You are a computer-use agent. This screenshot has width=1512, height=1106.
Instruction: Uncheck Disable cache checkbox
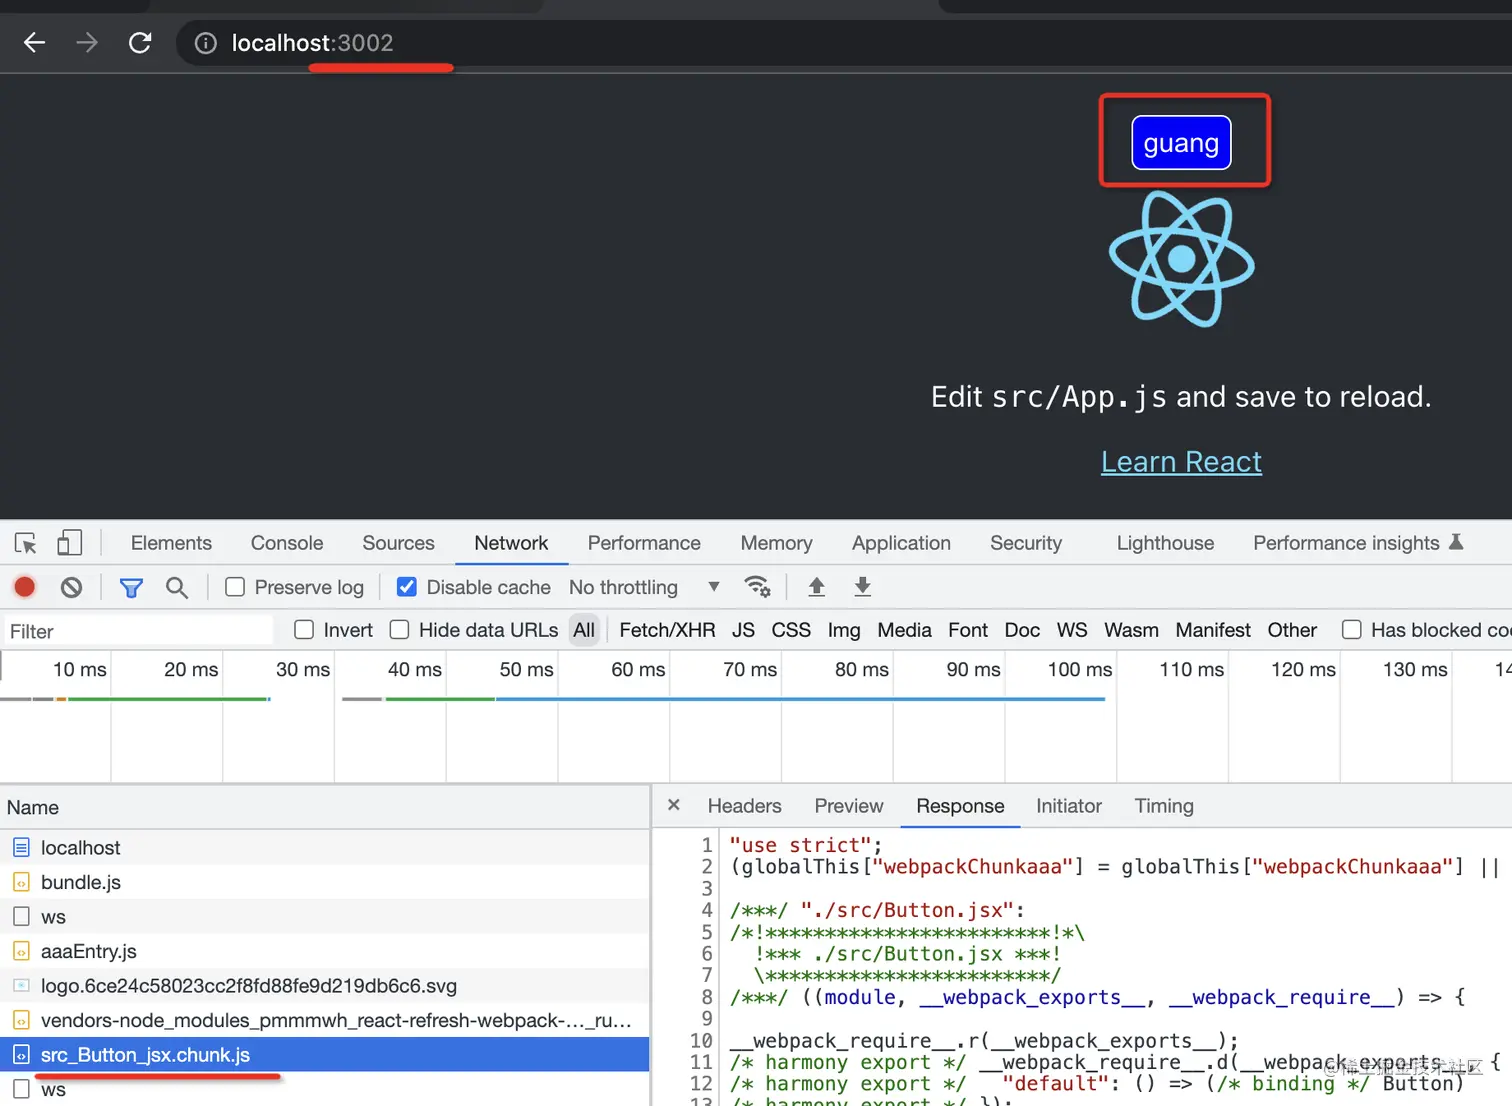[407, 587]
